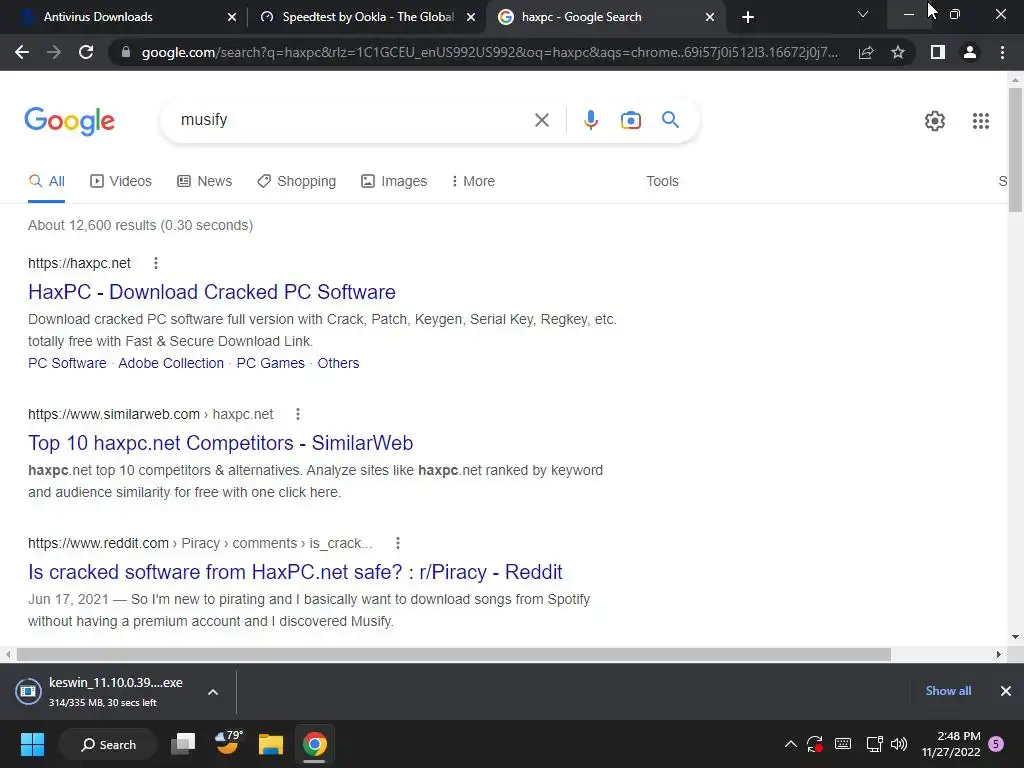
Task: Filter results by Videos
Action: click(121, 182)
